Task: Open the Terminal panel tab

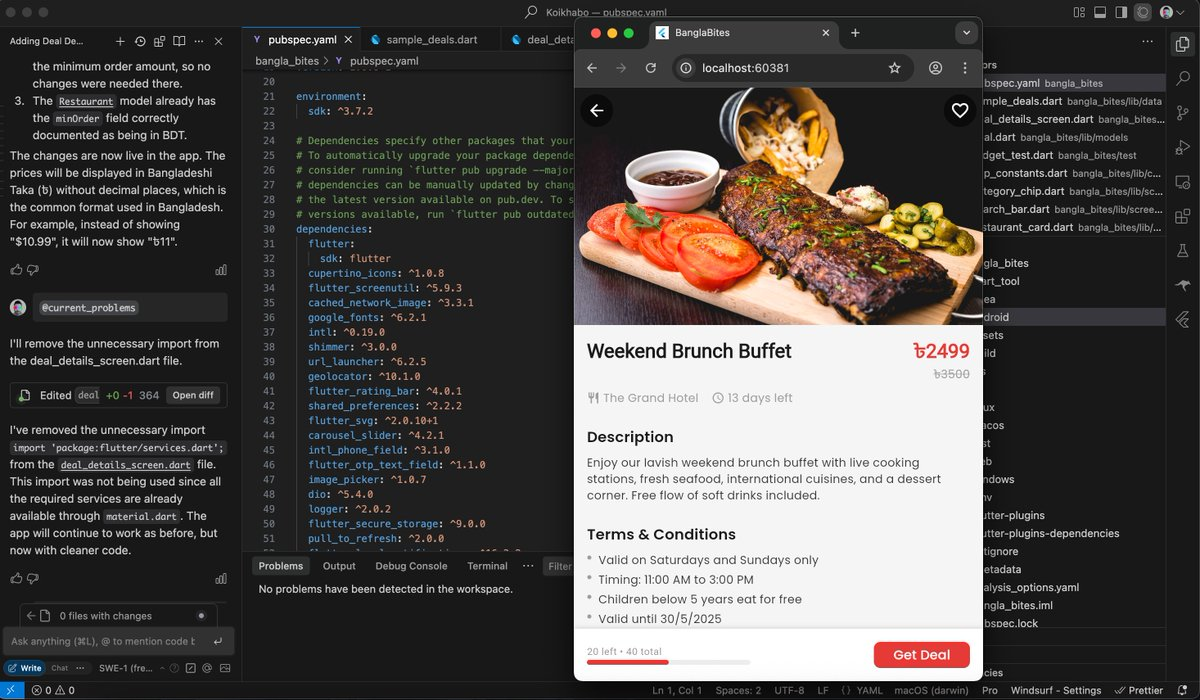Action: point(487,566)
